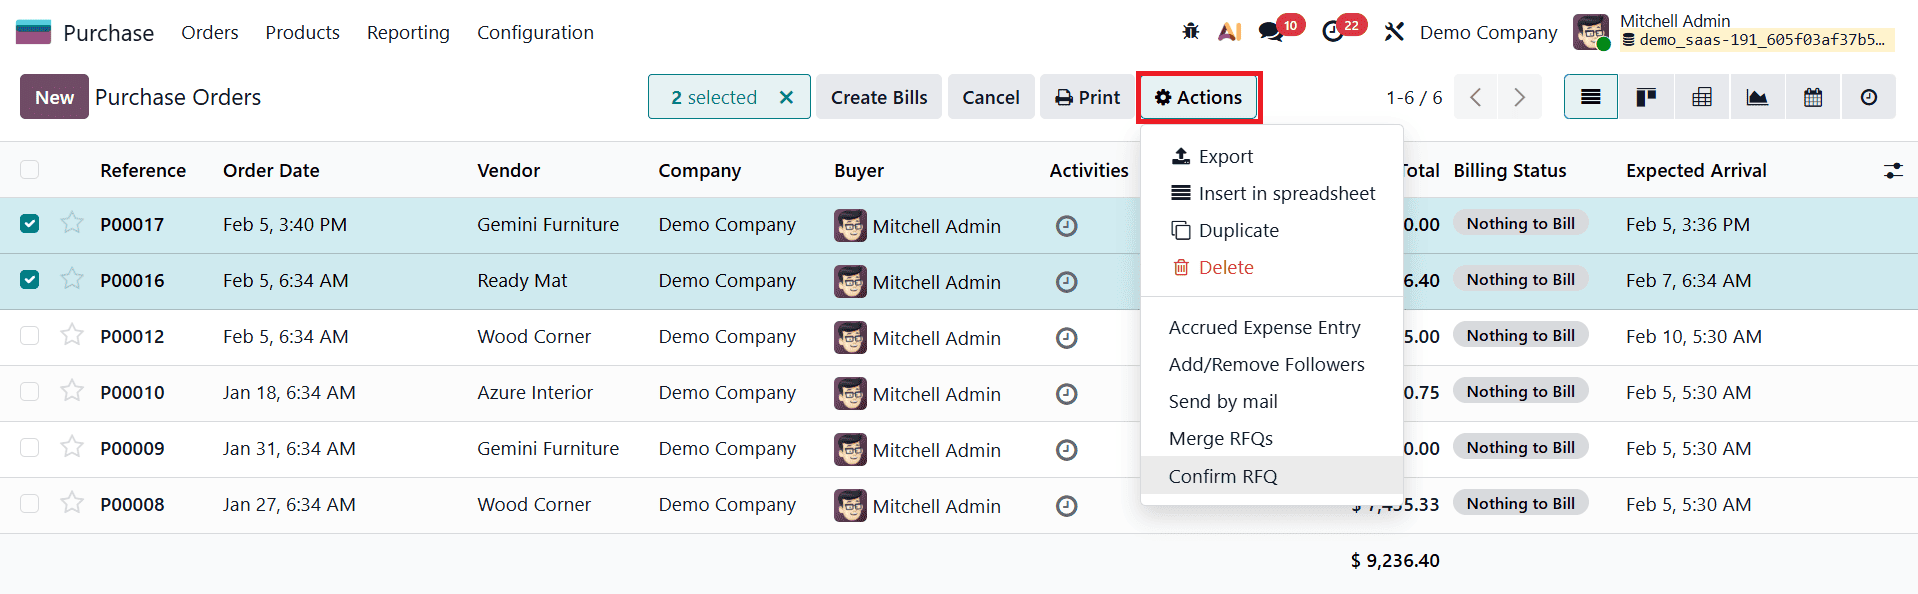Check the P00012 row checkbox
The image size is (1918, 594).
pos(30,336)
